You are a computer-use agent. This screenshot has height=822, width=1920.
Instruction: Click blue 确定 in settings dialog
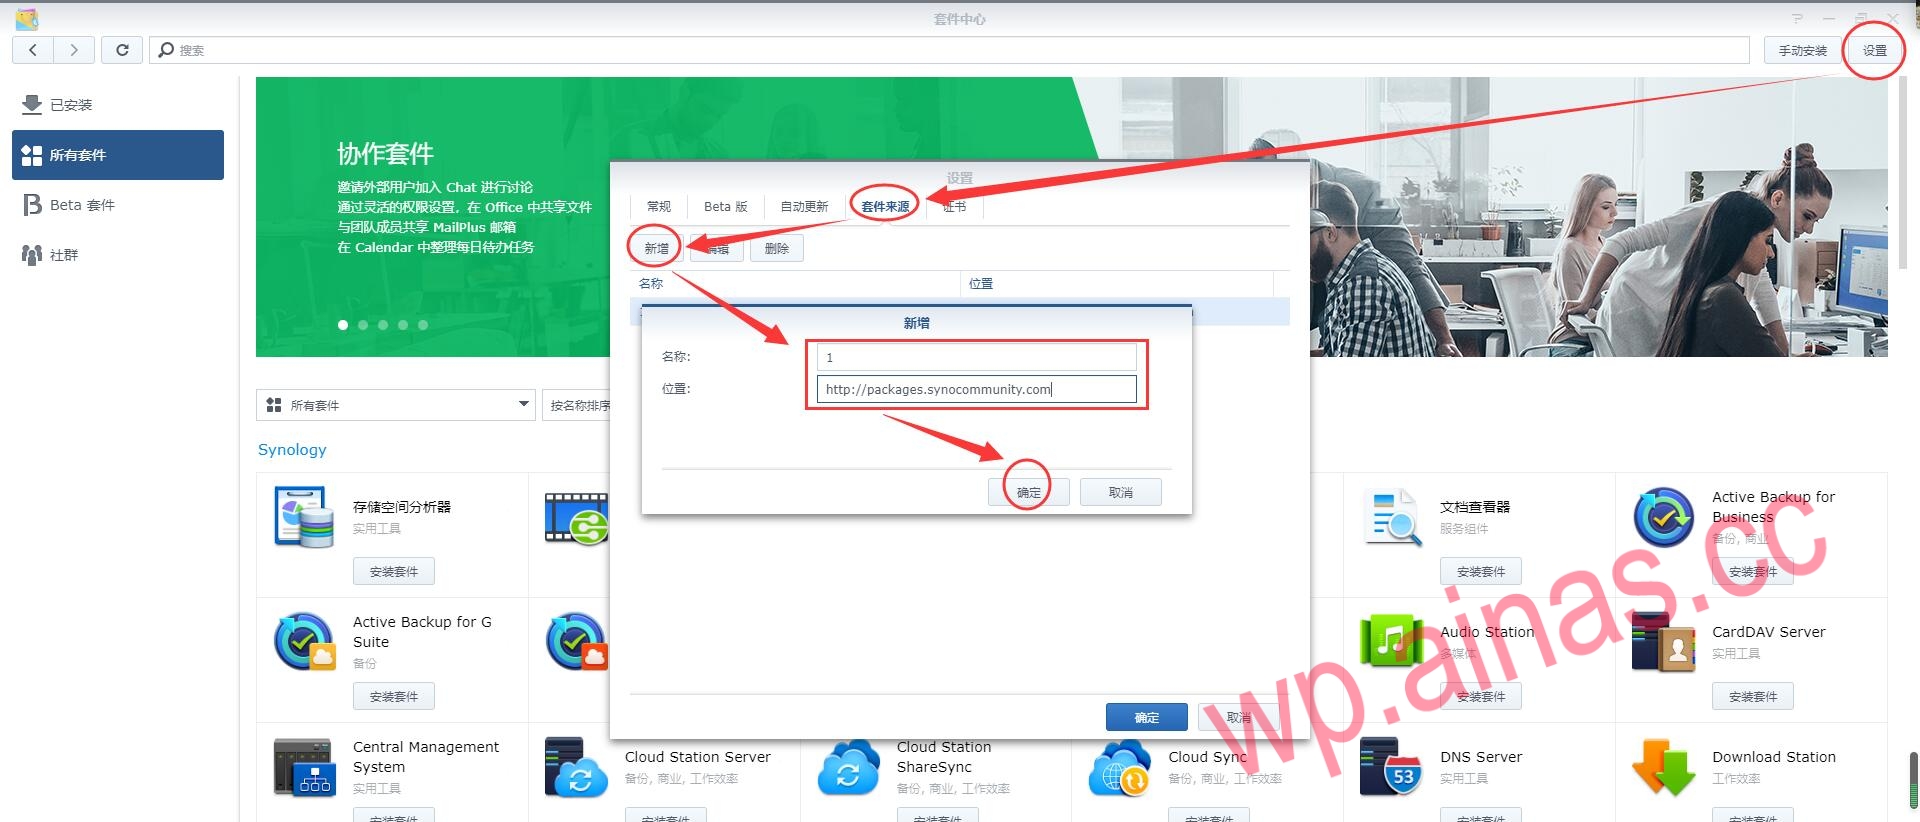click(1147, 717)
